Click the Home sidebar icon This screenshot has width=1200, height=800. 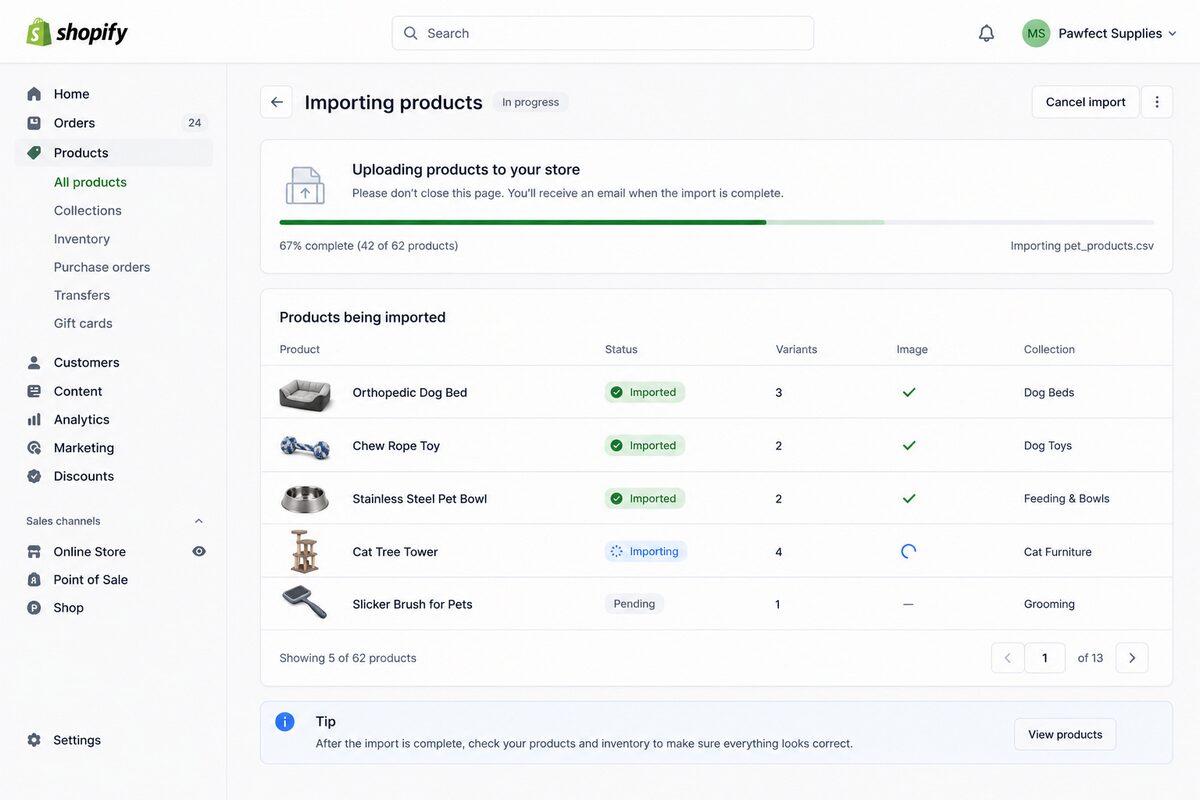click(34, 94)
